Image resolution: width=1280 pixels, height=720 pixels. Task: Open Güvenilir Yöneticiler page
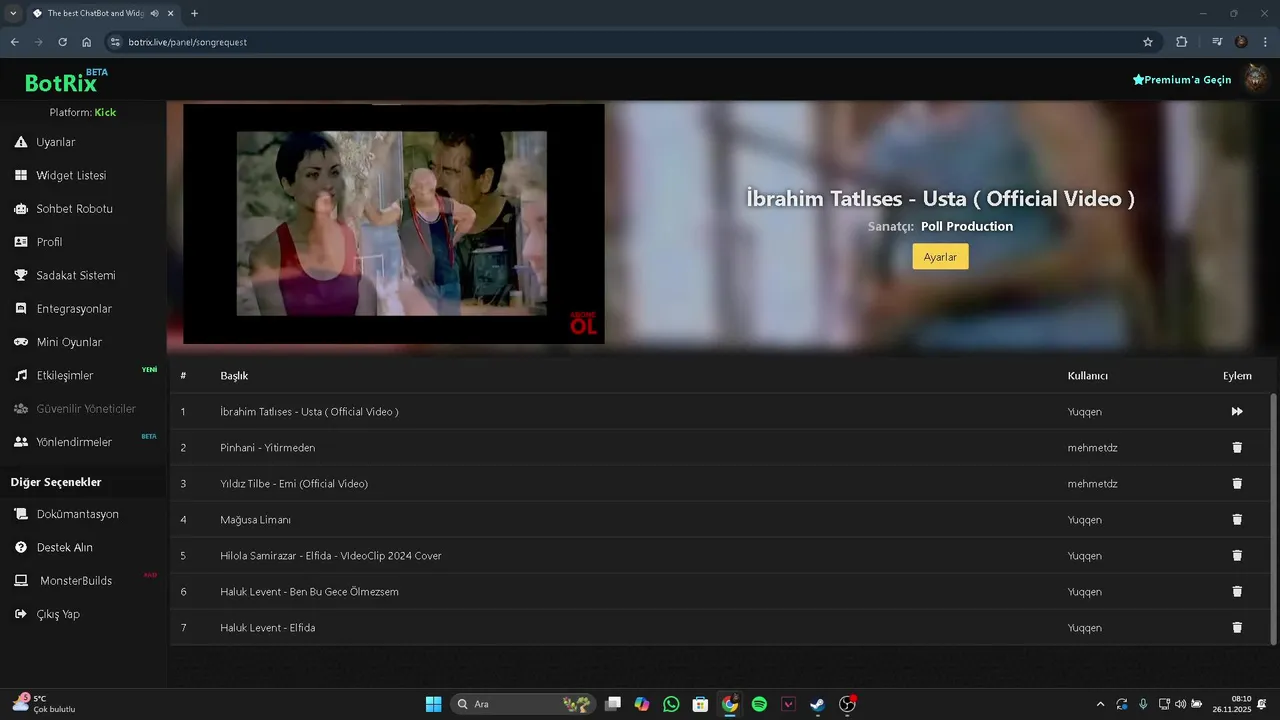[x=86, y=409]
